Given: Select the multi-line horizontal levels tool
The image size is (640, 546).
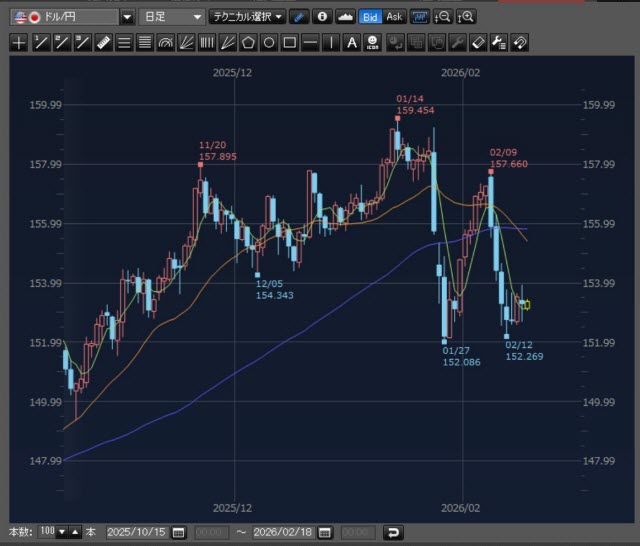Looking at the screenshot, I should click(x=144, y=42).
